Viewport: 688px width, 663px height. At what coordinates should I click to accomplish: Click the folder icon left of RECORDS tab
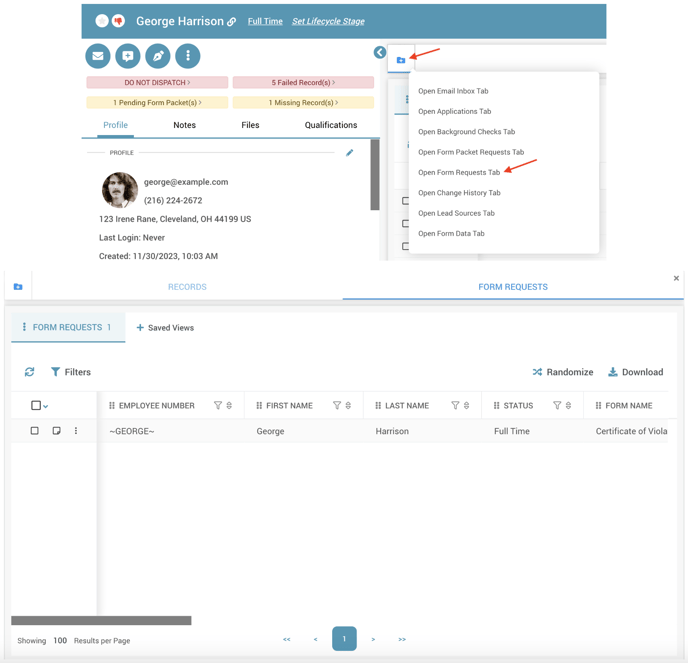coord(18,287)
